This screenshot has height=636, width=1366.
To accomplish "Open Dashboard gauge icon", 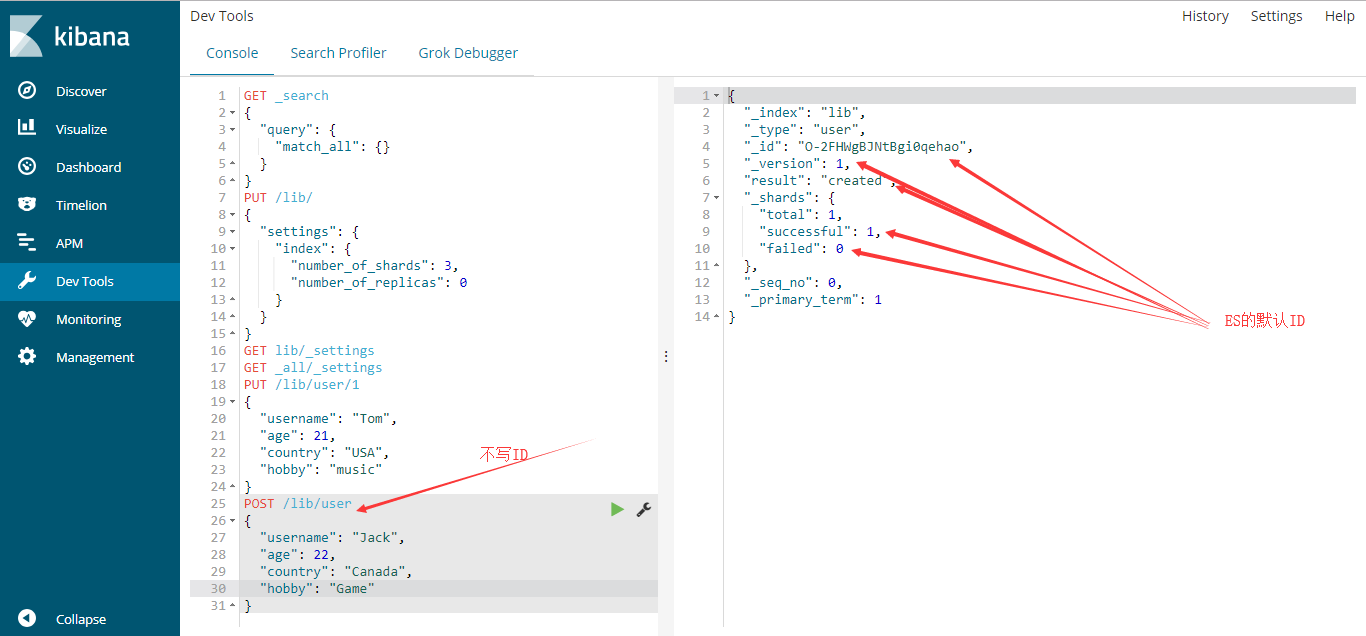I will (27, 167).
